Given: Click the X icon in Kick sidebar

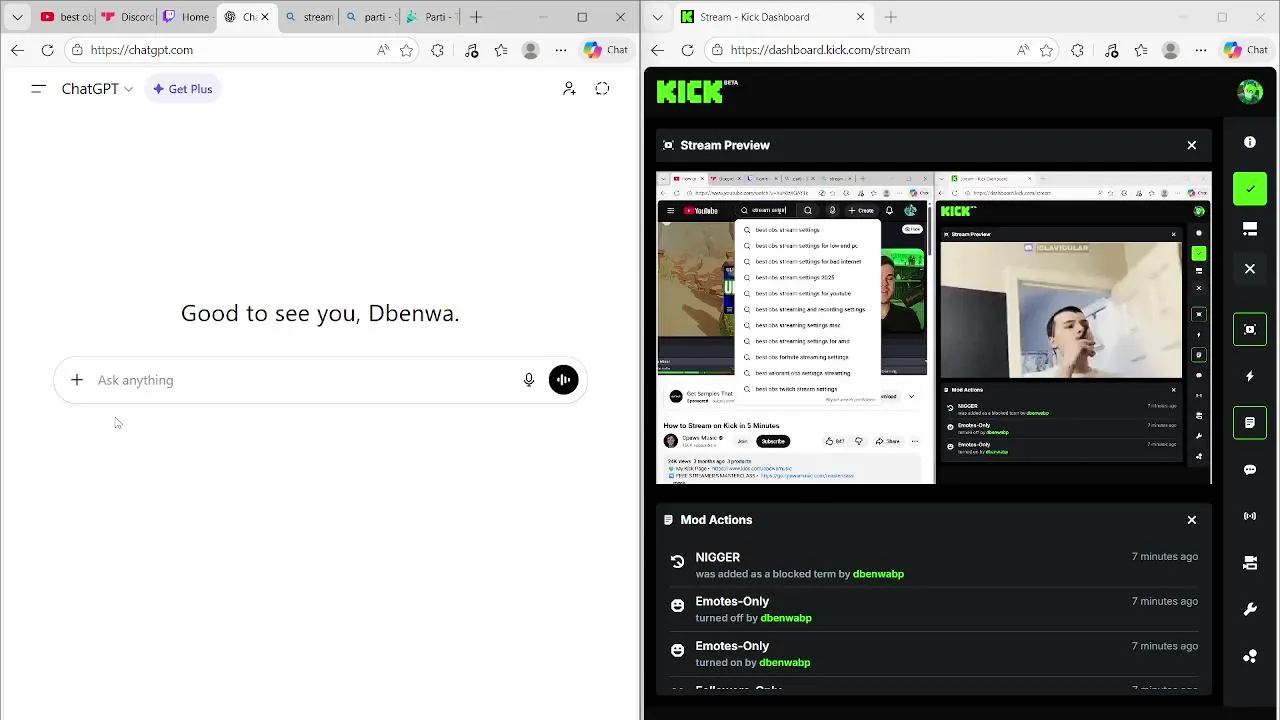Looking at the screenshot, I should click(x=1249, y=269).
